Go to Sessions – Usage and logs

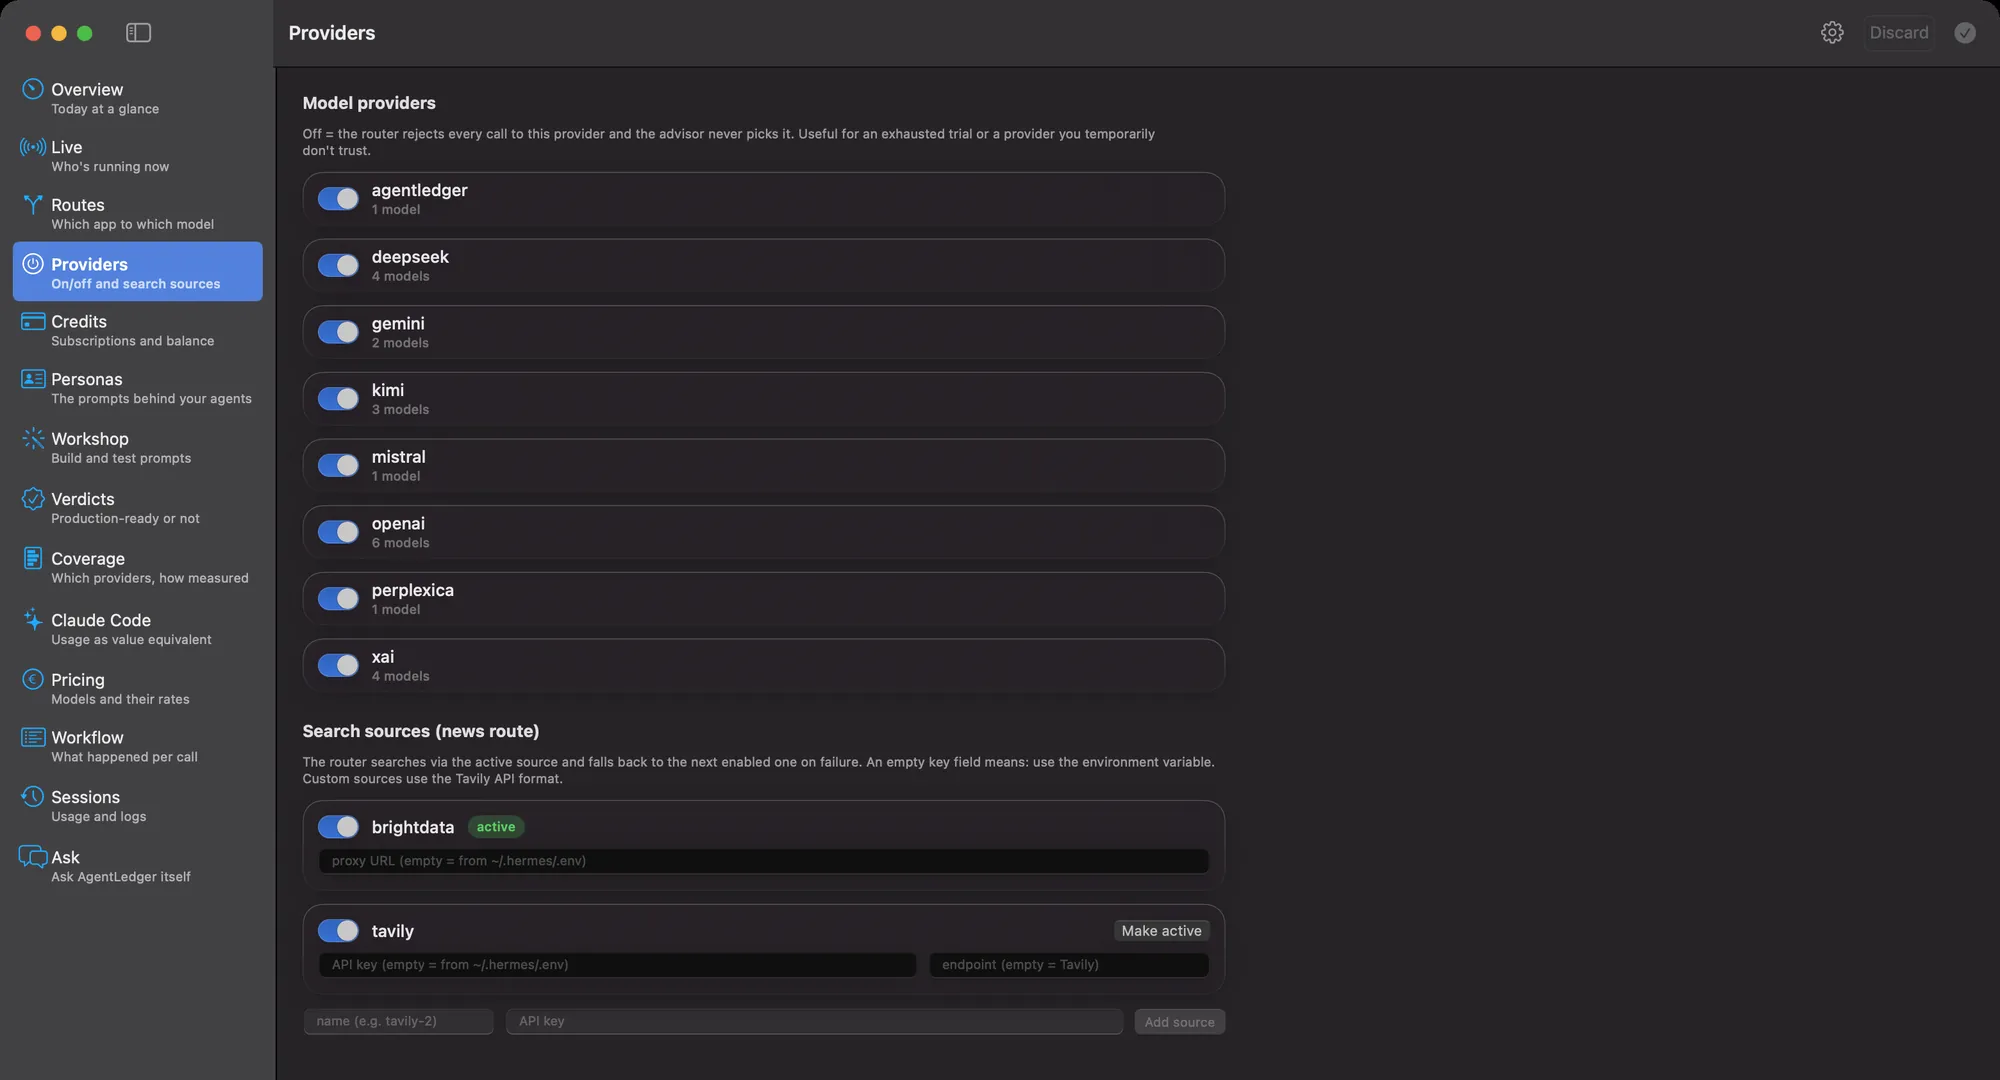tap(138, 806)
